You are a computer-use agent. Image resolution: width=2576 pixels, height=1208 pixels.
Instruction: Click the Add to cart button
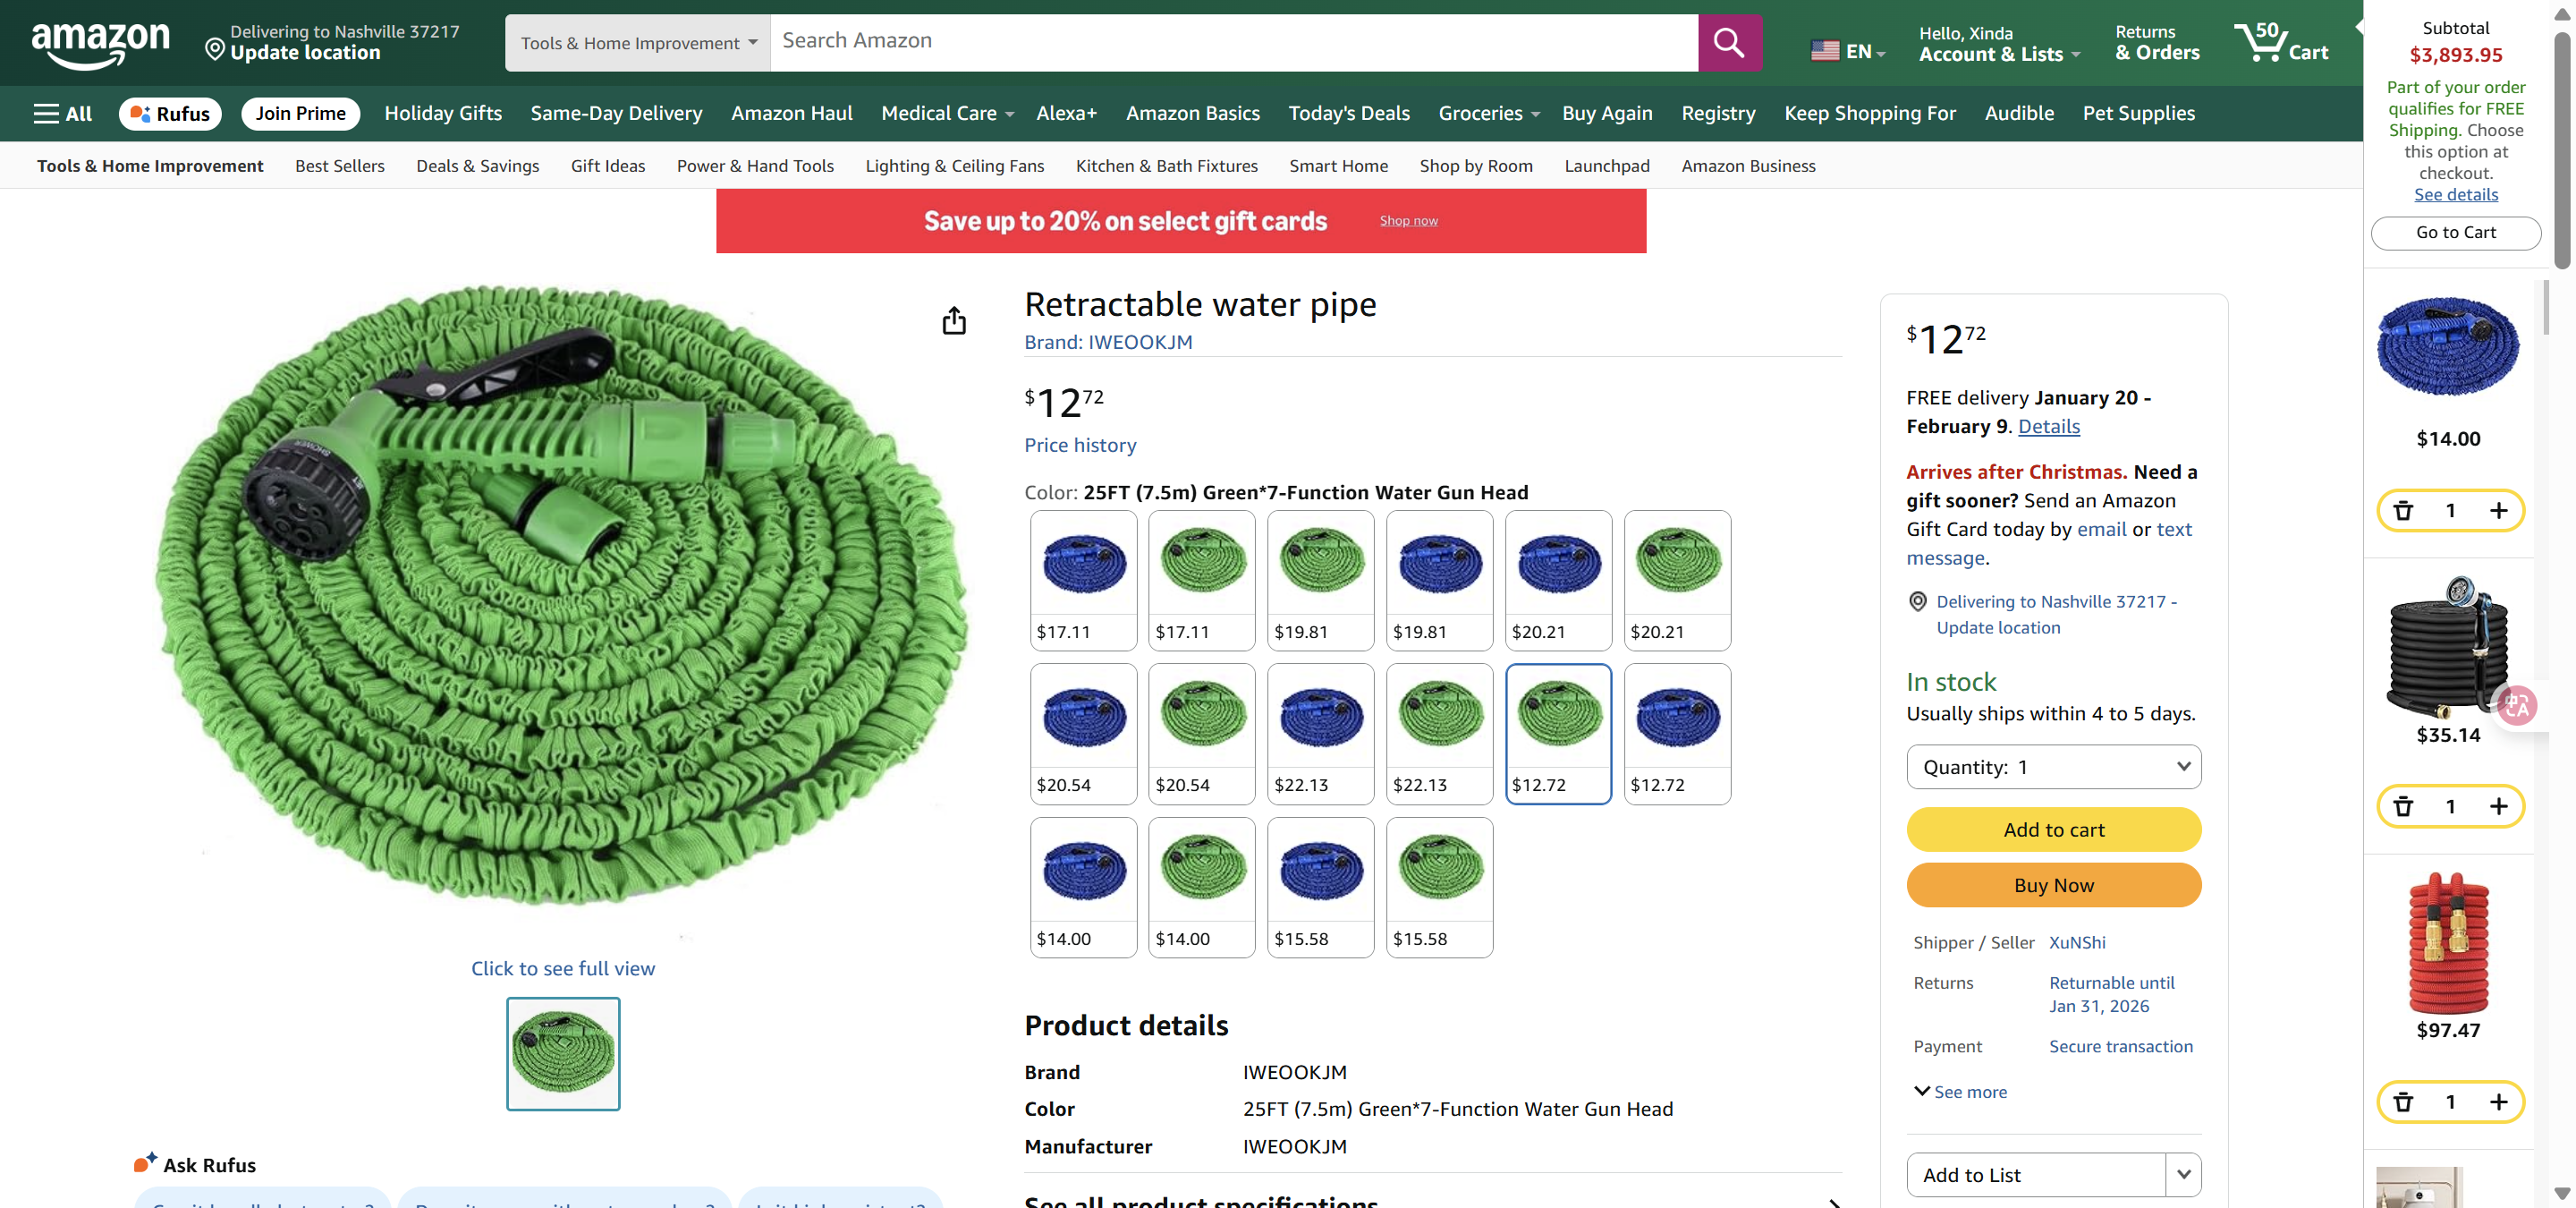tap(2053, 830)
